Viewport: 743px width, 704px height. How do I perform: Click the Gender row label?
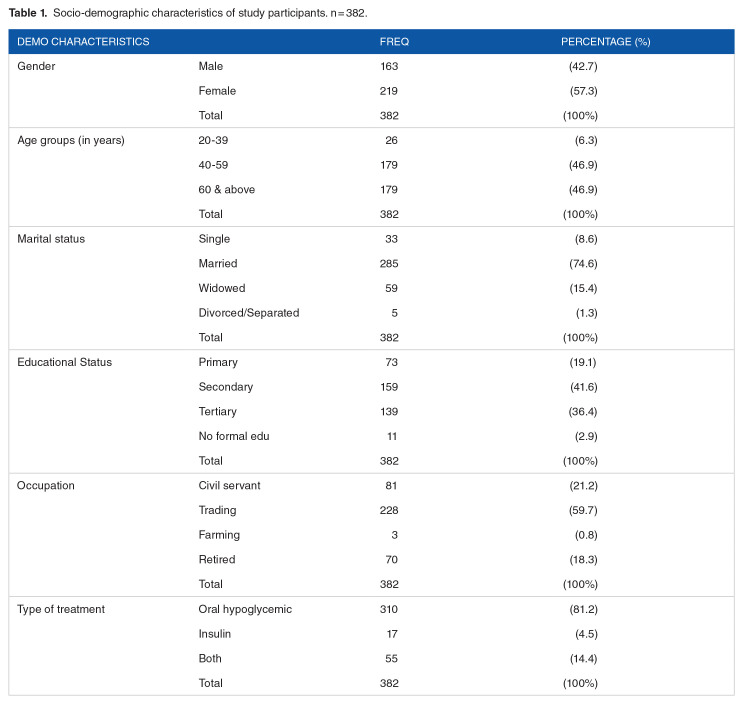[37, 66]
